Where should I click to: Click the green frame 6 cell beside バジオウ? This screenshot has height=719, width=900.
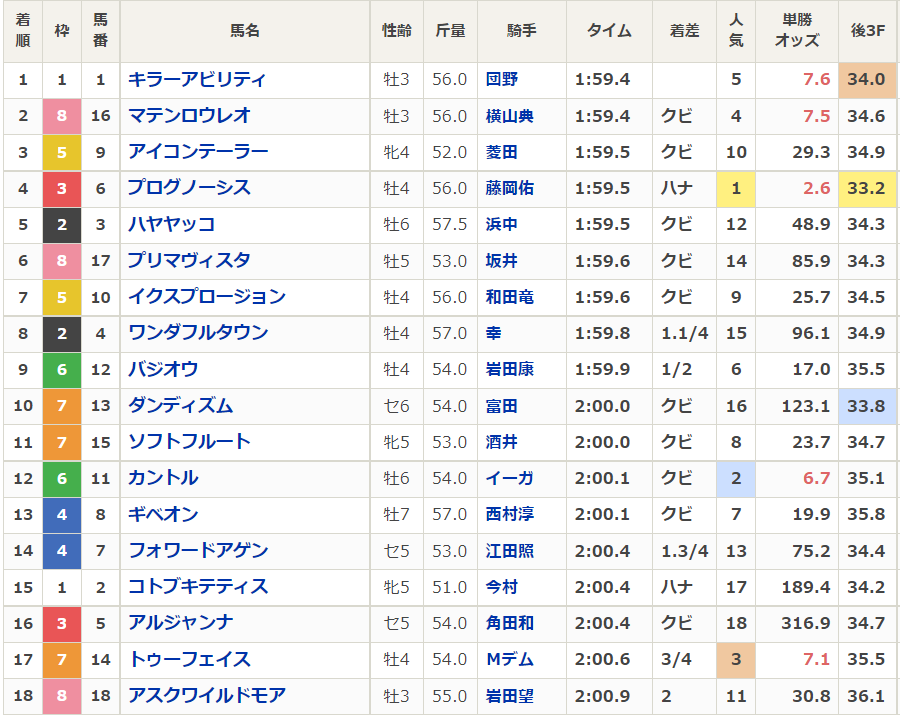[x=62, y=369]
